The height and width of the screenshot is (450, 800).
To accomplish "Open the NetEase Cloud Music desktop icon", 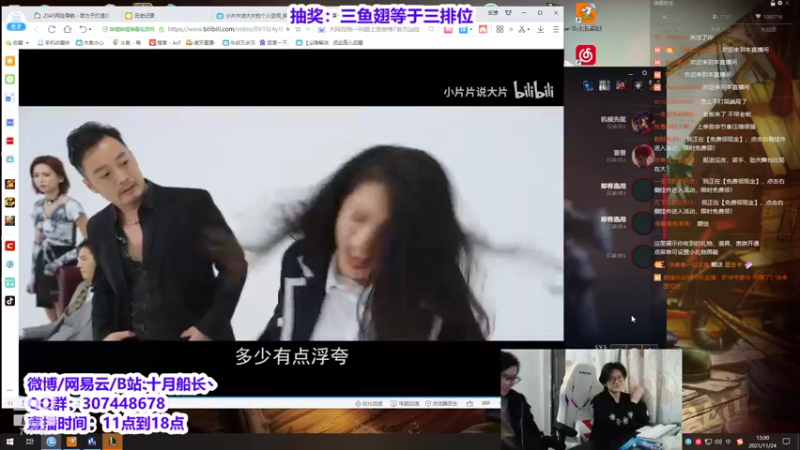I will pyautogui.click(x=586, y=55).
